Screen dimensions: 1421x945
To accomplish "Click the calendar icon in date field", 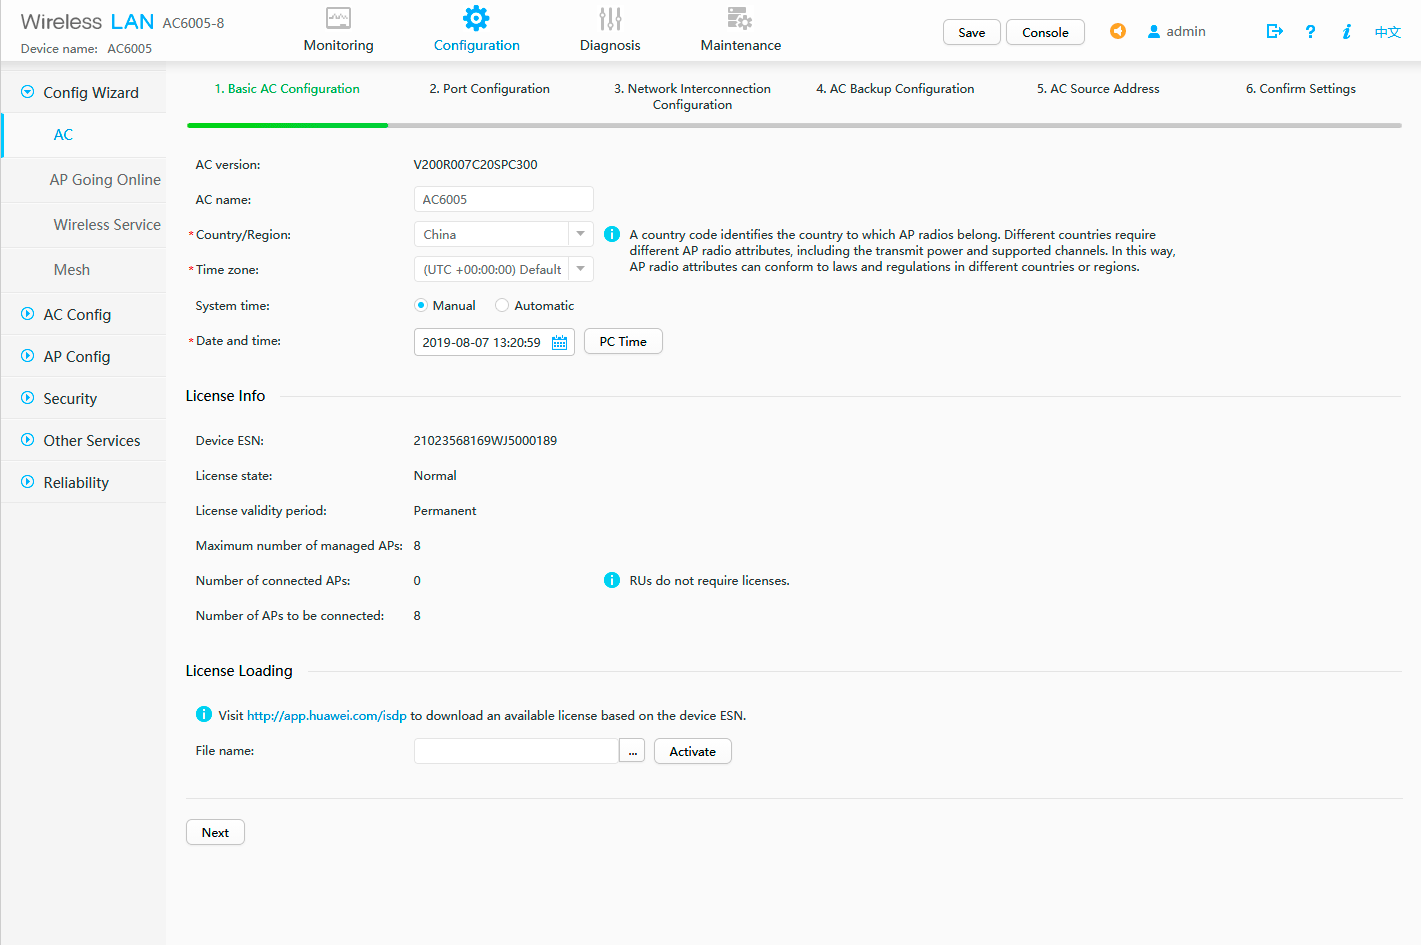I will 560,343.
